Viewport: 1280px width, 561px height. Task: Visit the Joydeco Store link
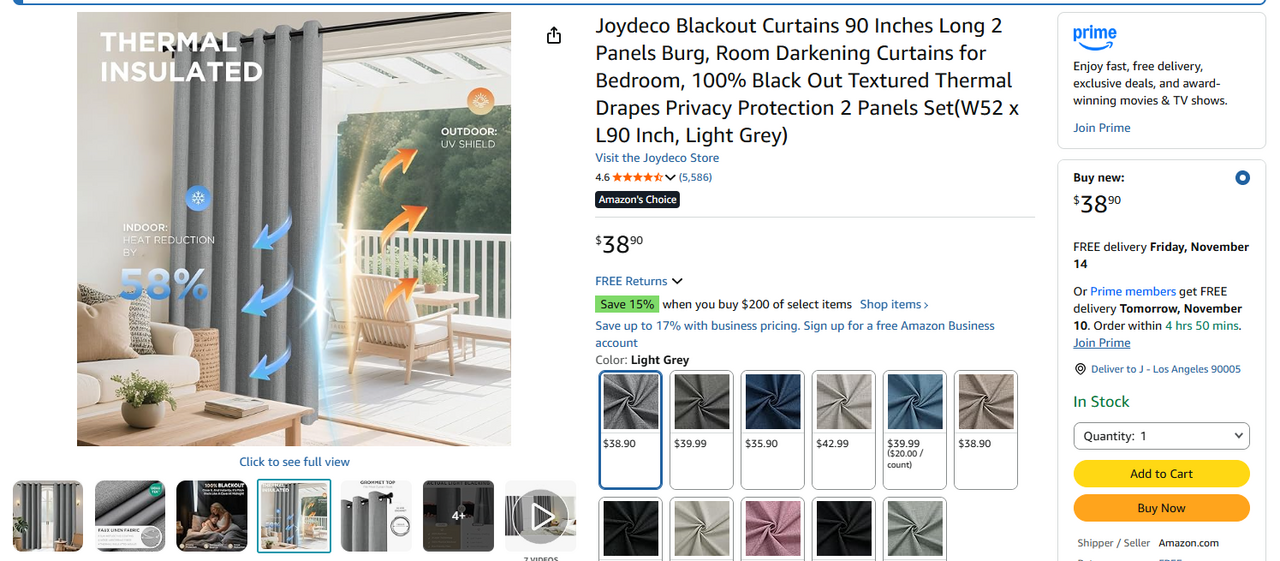pos(657,158)
